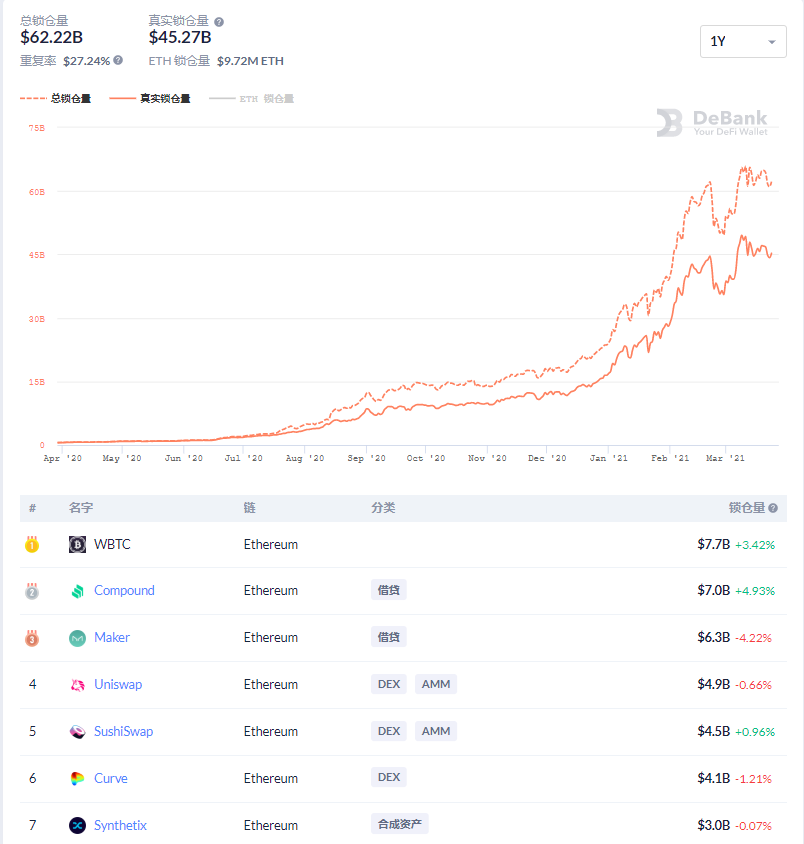Open the Synthetix protocol link
This screenshot has height=844, width=804.
(x=120, y=825)
